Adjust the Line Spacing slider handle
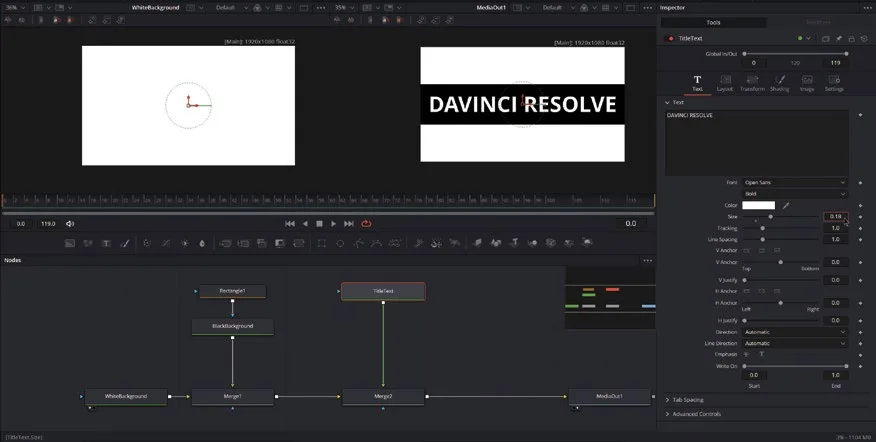Image resolution: width=876 pixels, height=442 pixels. (x=763, y=240)
